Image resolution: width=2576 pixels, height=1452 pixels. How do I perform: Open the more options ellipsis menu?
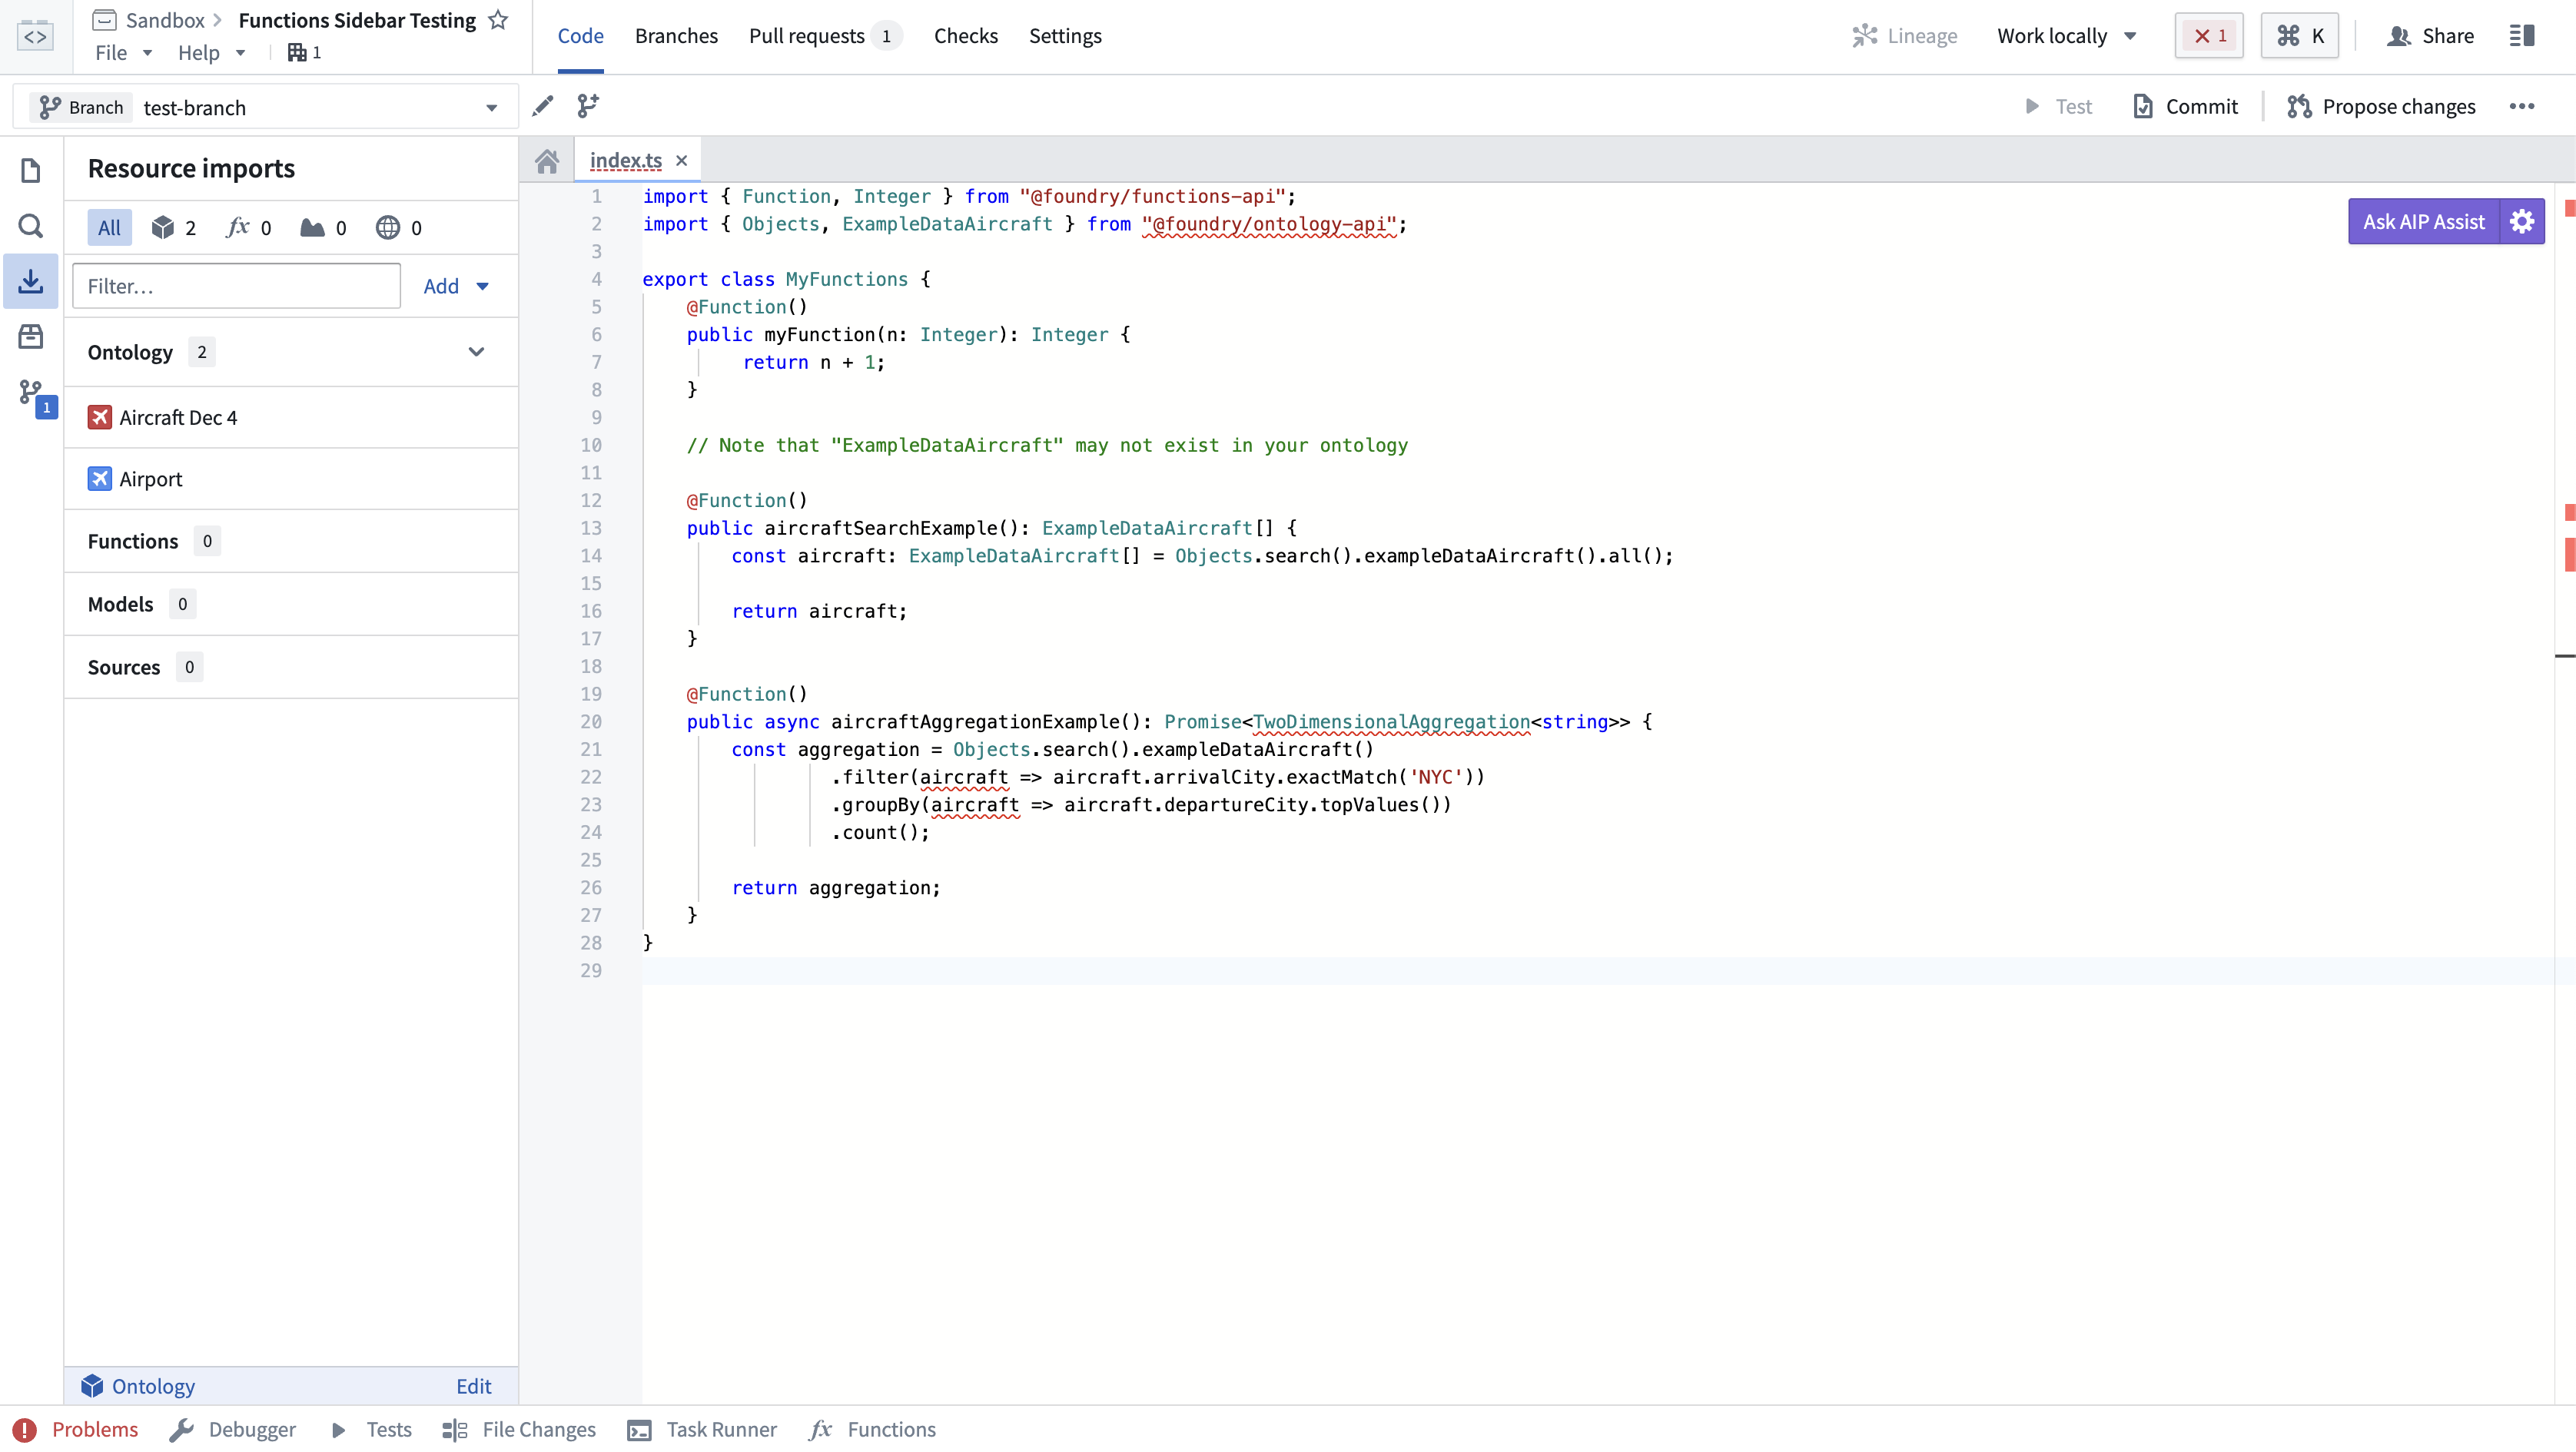[x=2522, y=107]
